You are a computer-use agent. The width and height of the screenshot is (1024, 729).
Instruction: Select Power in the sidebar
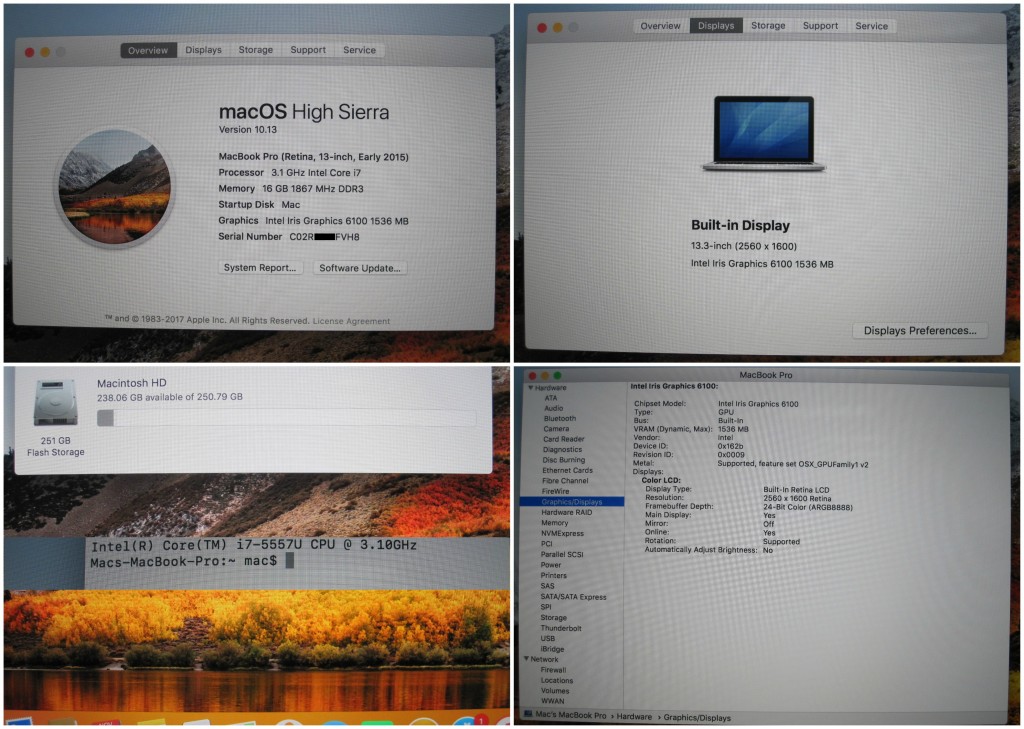551,565
